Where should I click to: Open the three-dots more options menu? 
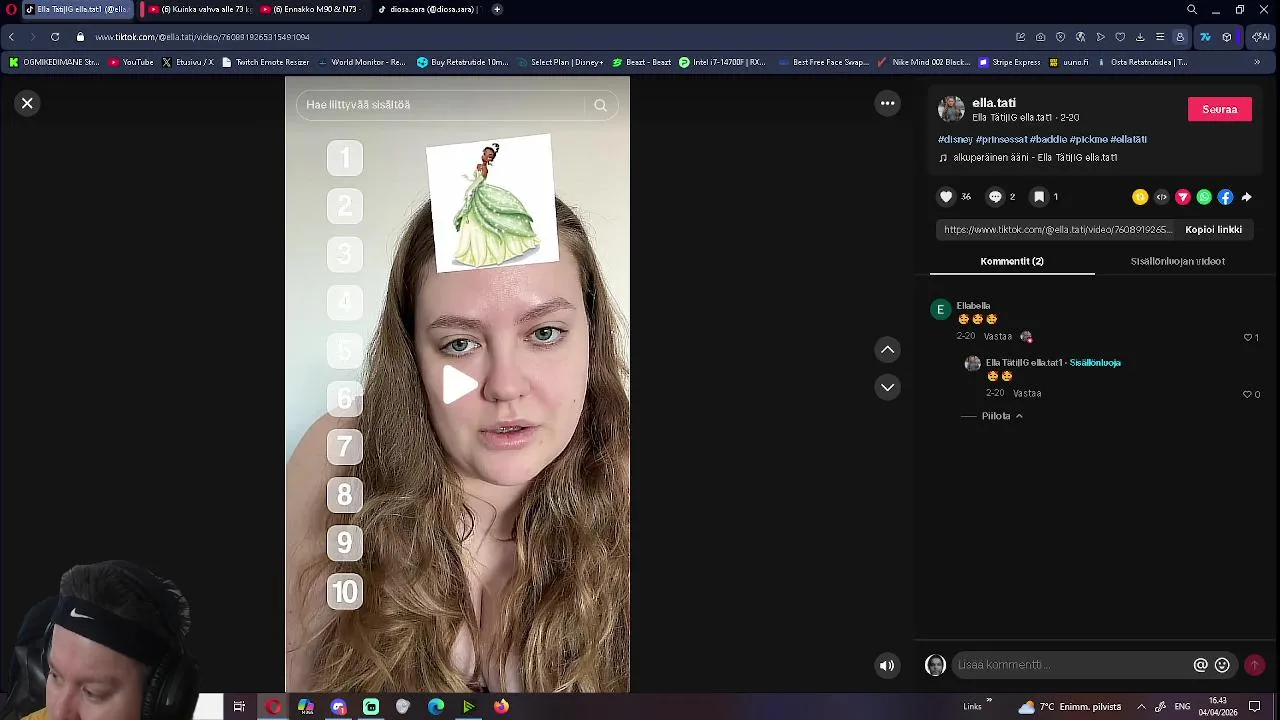coord(887,103)
